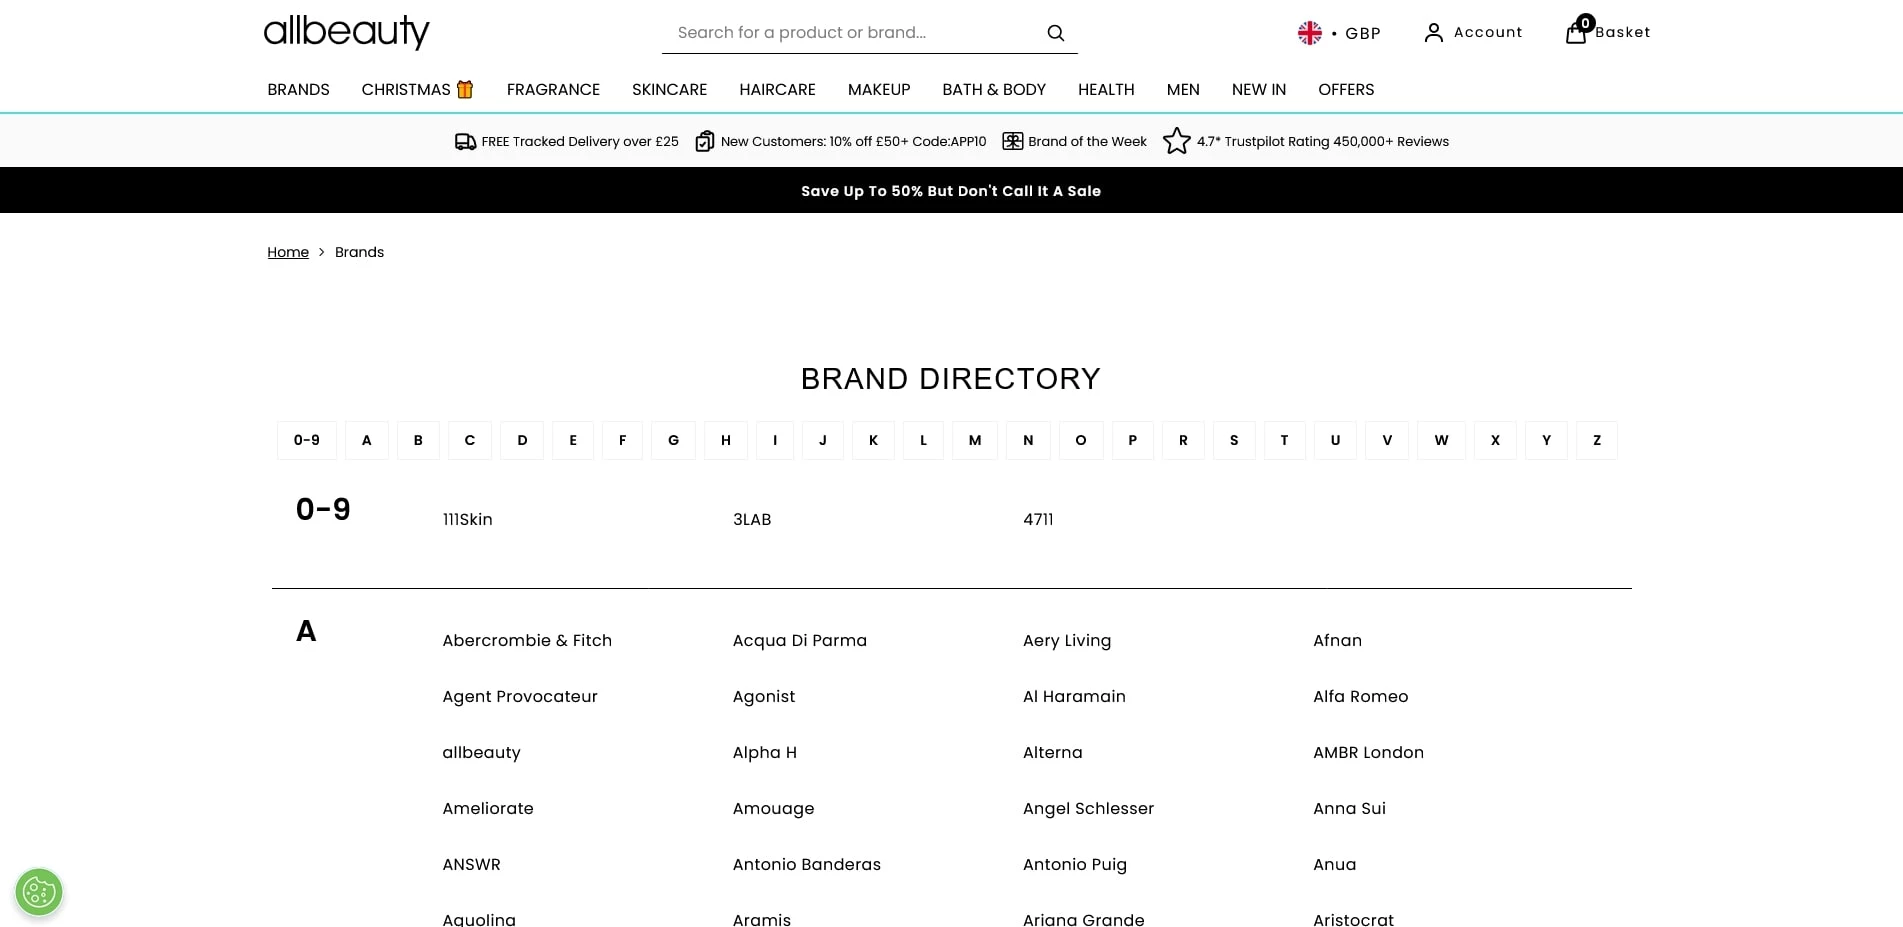1903x927 pixels.
Task: Click the Account person icon
Action: 1433,33
